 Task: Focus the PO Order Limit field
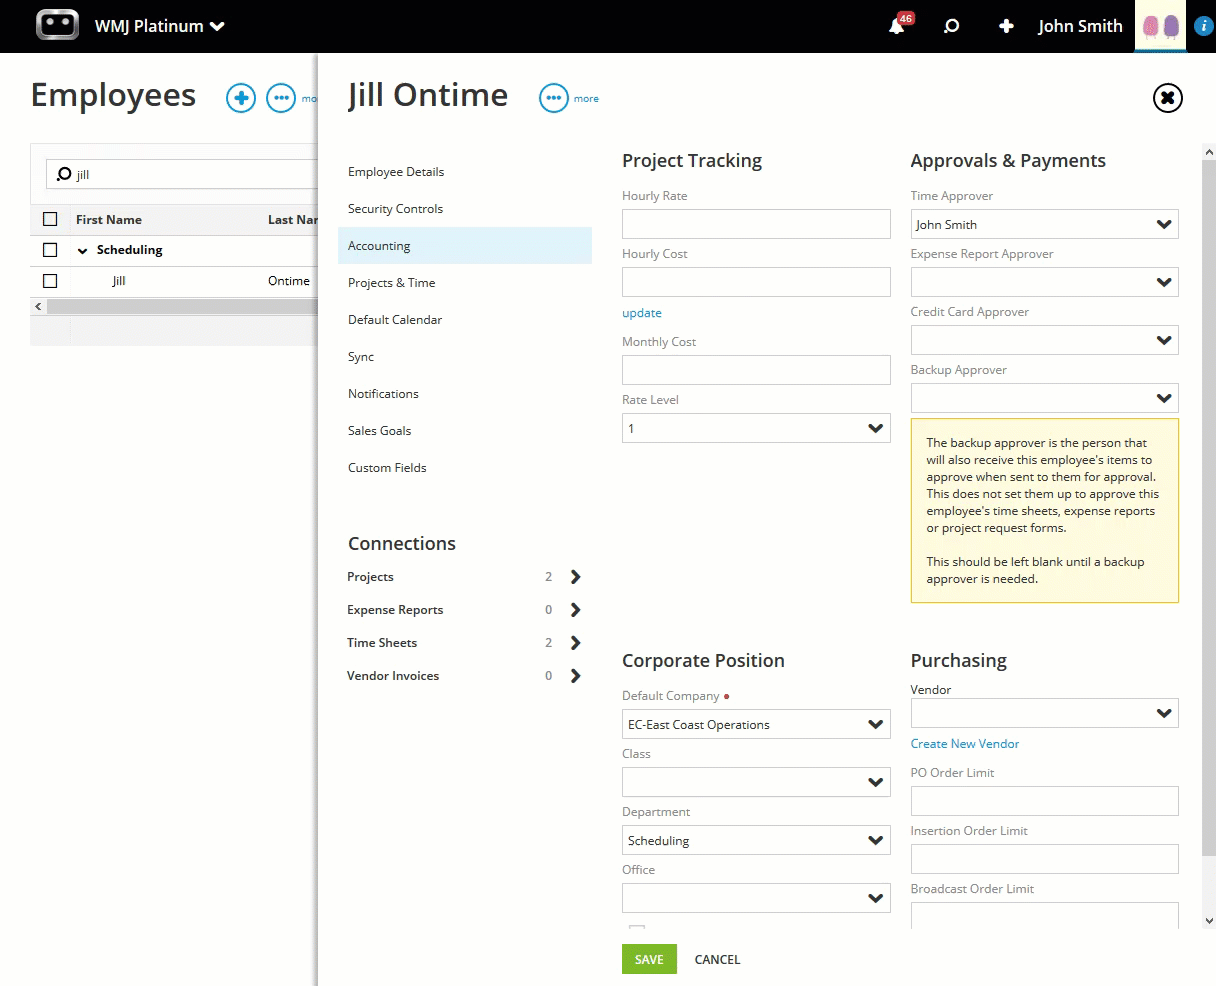click(1044, 801)
